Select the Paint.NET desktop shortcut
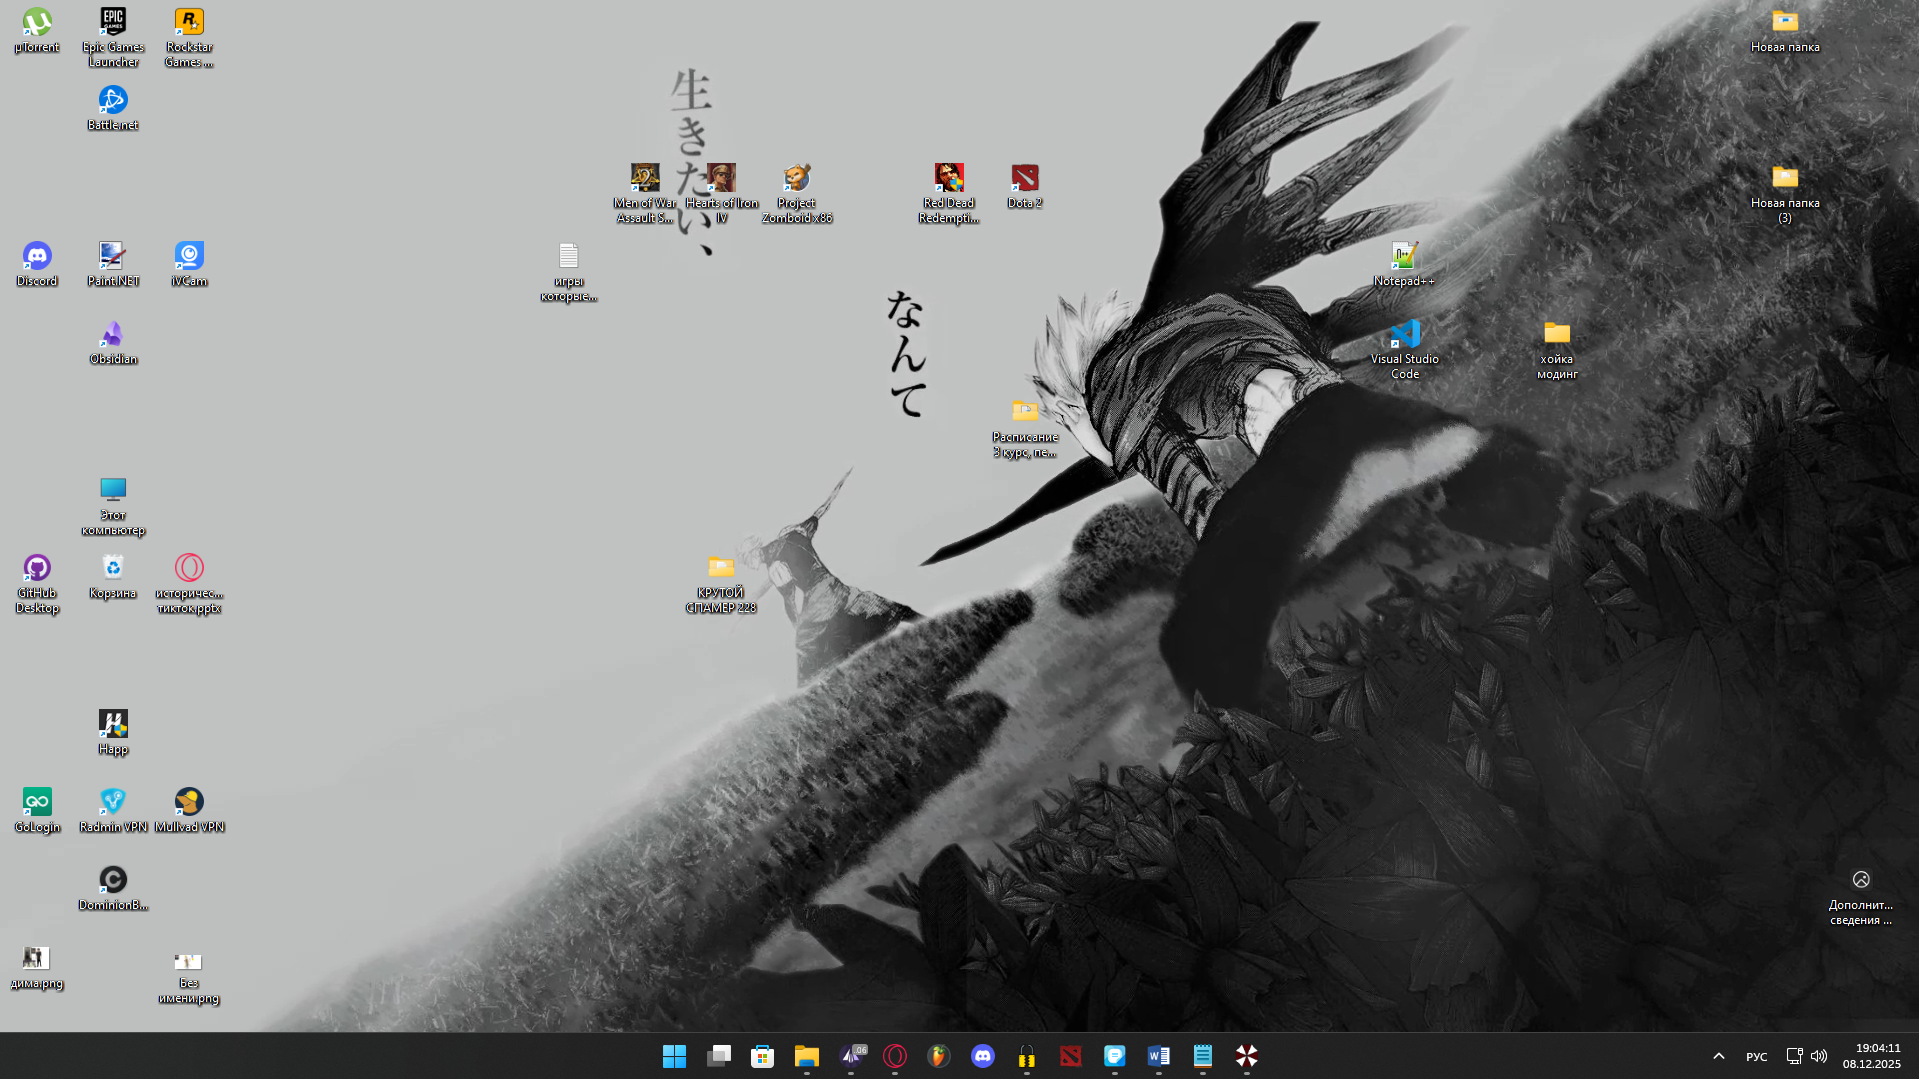Viewport: 1919px width, 1079px height. coord(113,265)
